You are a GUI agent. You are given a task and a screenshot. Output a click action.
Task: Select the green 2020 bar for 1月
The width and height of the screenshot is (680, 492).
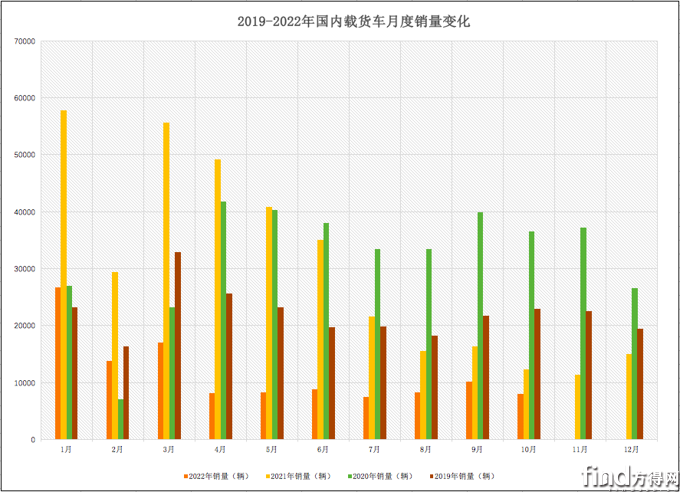point(69,363)
